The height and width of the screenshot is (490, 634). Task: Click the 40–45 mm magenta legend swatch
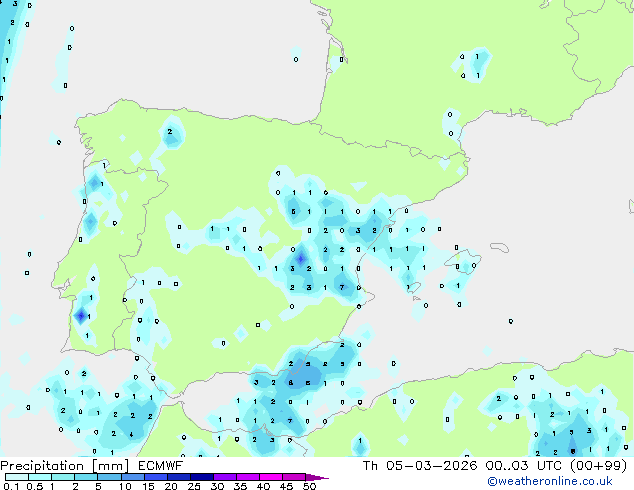(x=271, y=477)
